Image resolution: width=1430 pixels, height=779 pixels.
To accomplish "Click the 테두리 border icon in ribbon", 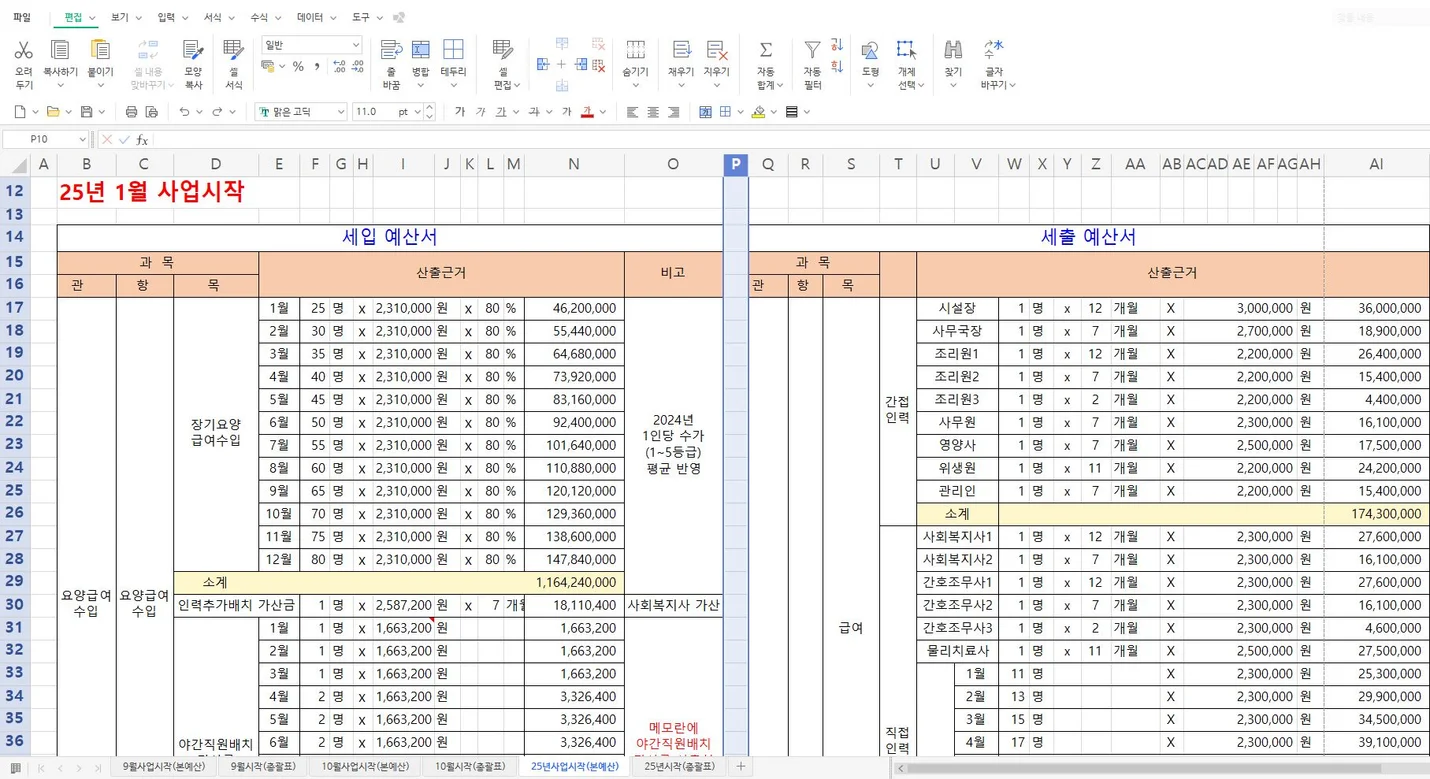I will pyautogui.click(x=453, y=50).
